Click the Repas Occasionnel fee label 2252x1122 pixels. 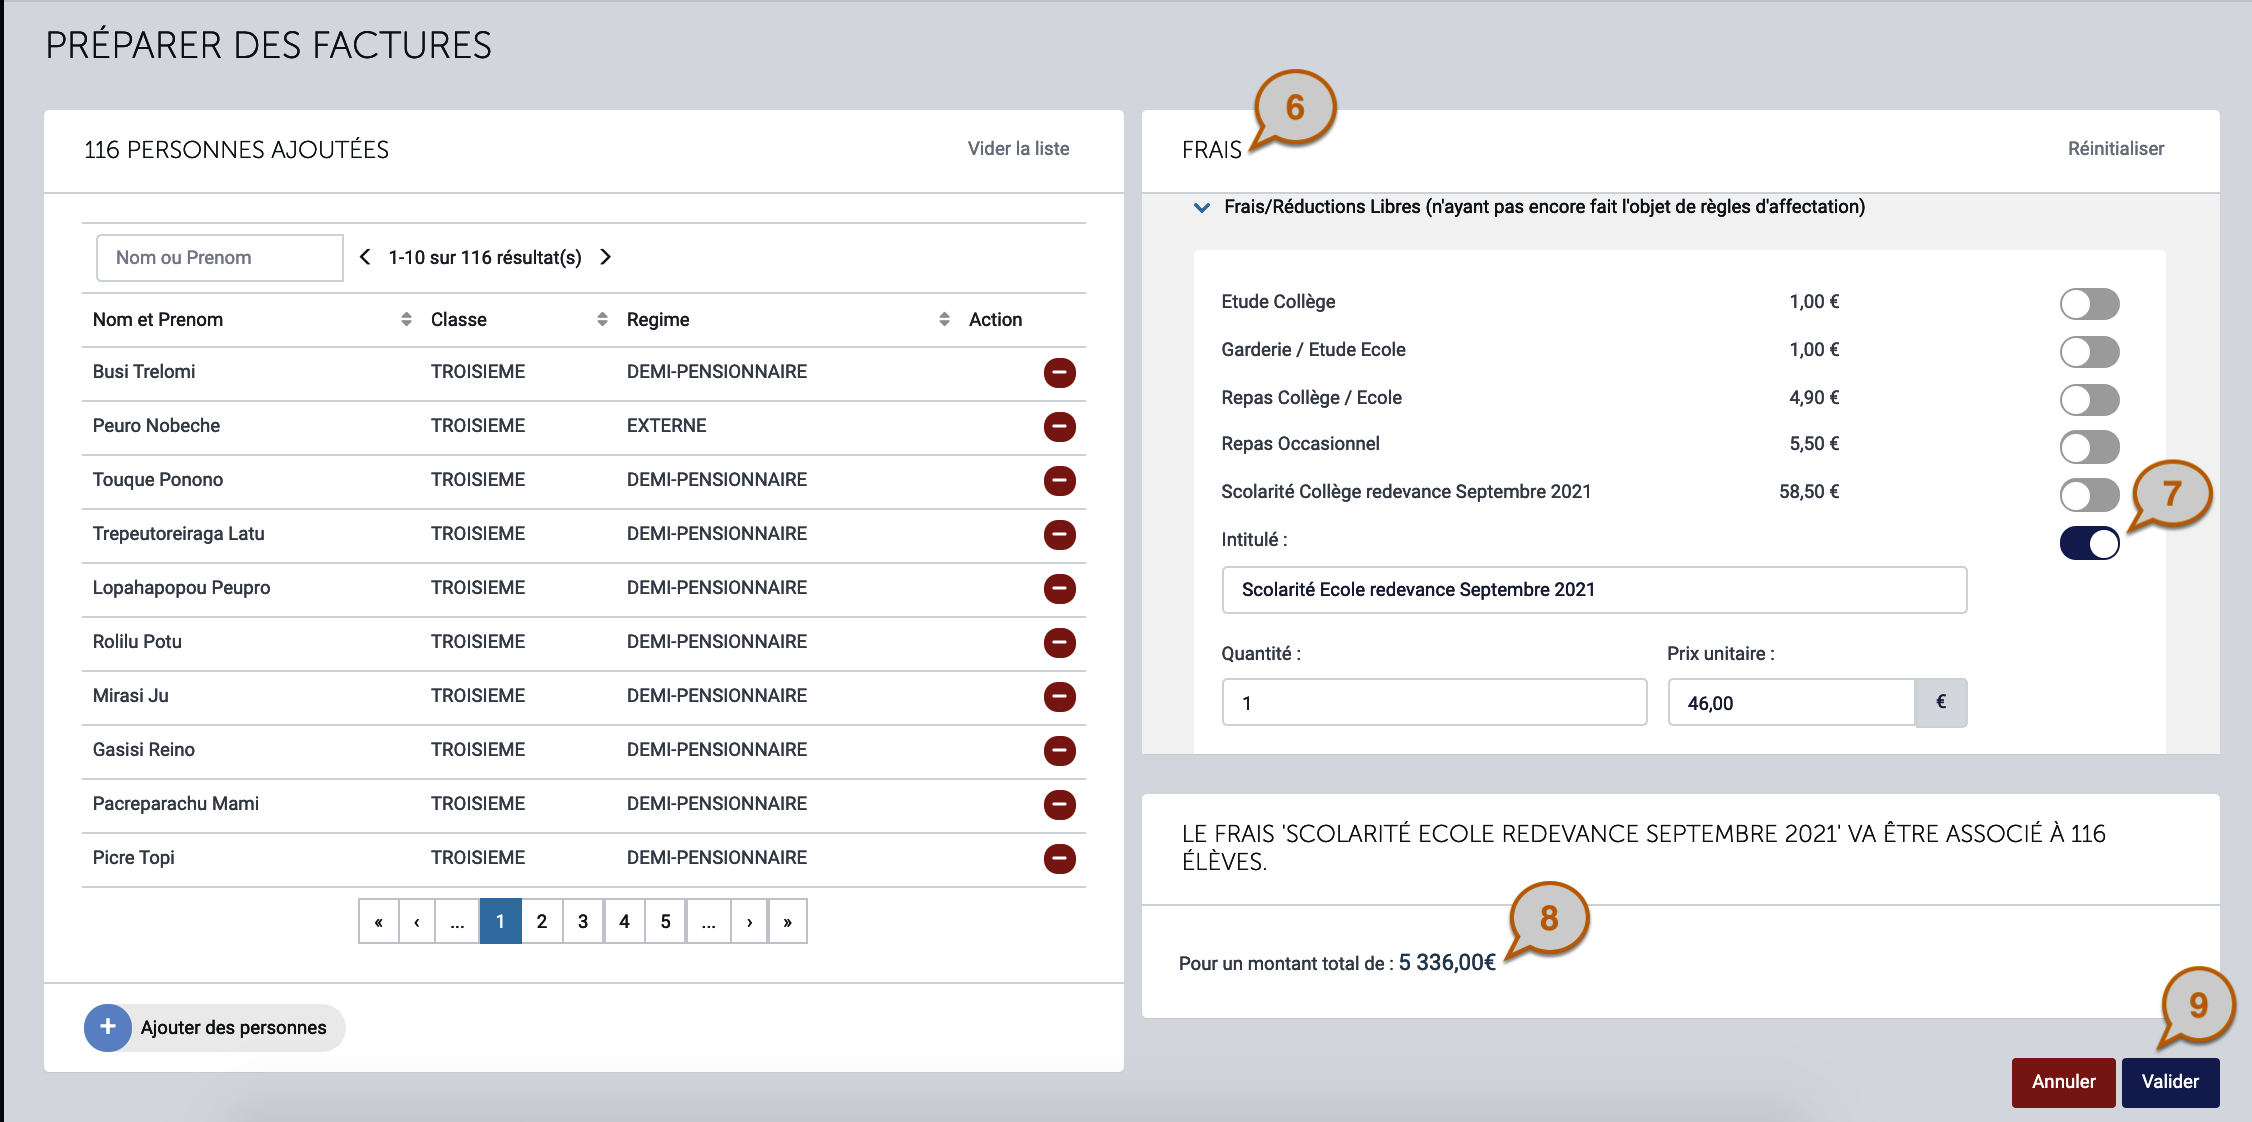coord(1300,444)
